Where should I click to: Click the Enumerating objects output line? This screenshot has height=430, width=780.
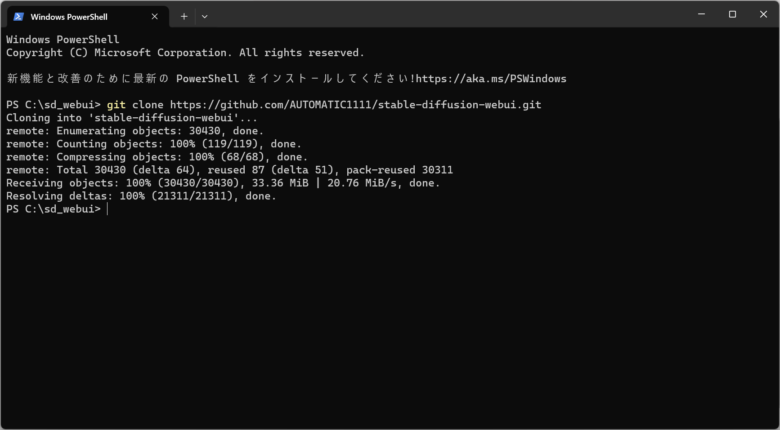135,131
